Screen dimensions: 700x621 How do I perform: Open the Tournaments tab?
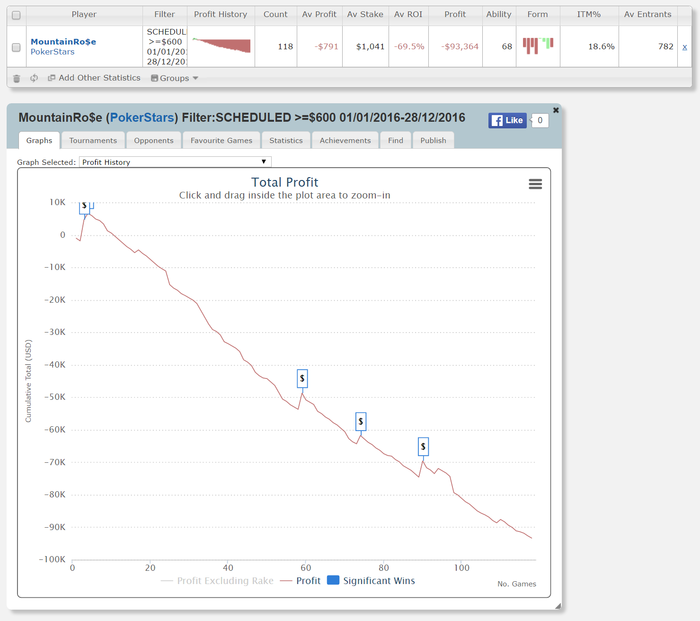tap(93, 140)
